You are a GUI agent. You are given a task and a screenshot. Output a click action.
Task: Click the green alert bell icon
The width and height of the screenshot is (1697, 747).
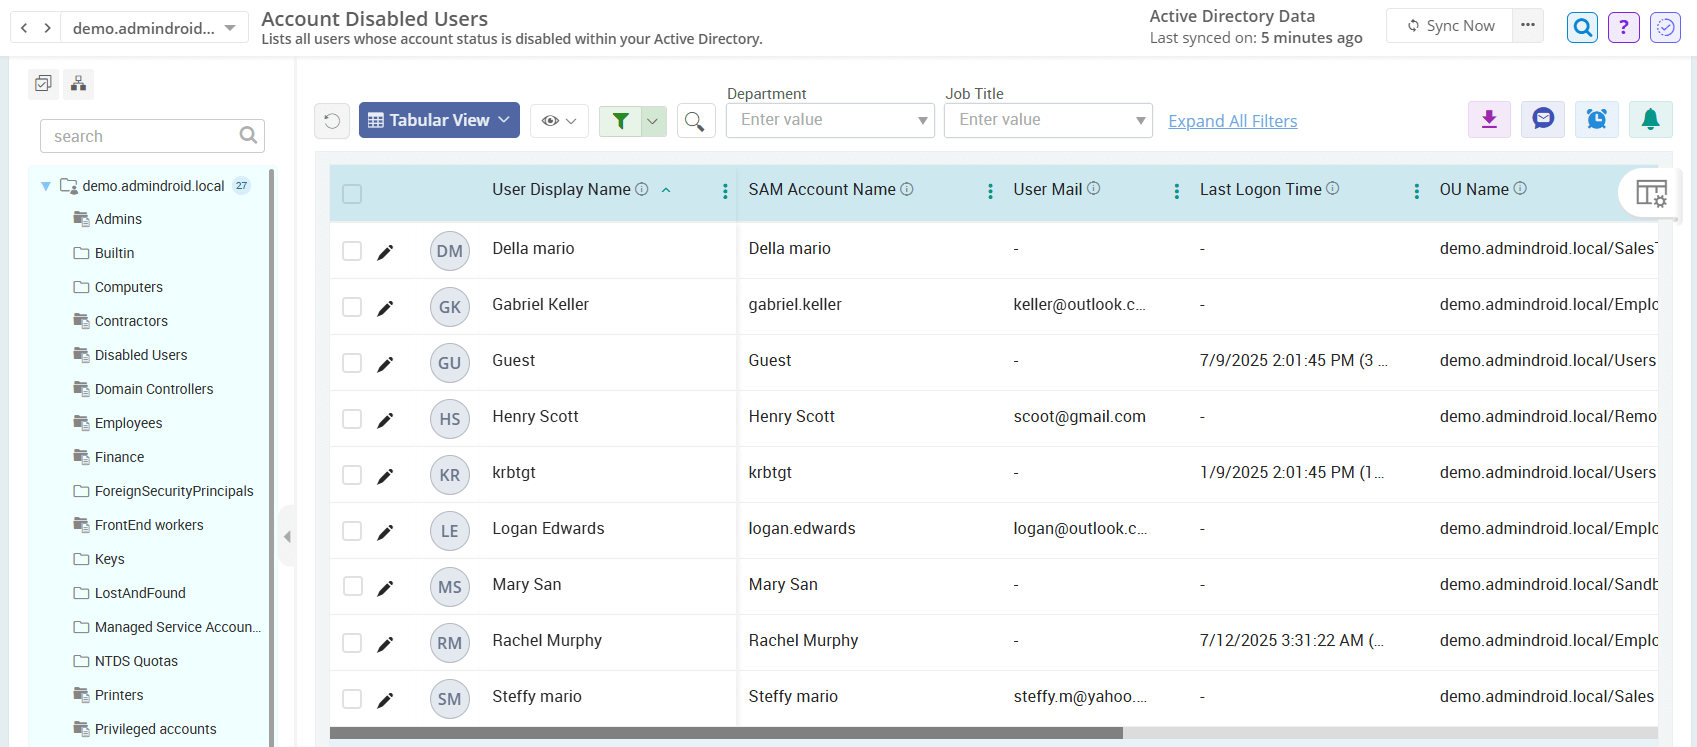(1651, 119)
